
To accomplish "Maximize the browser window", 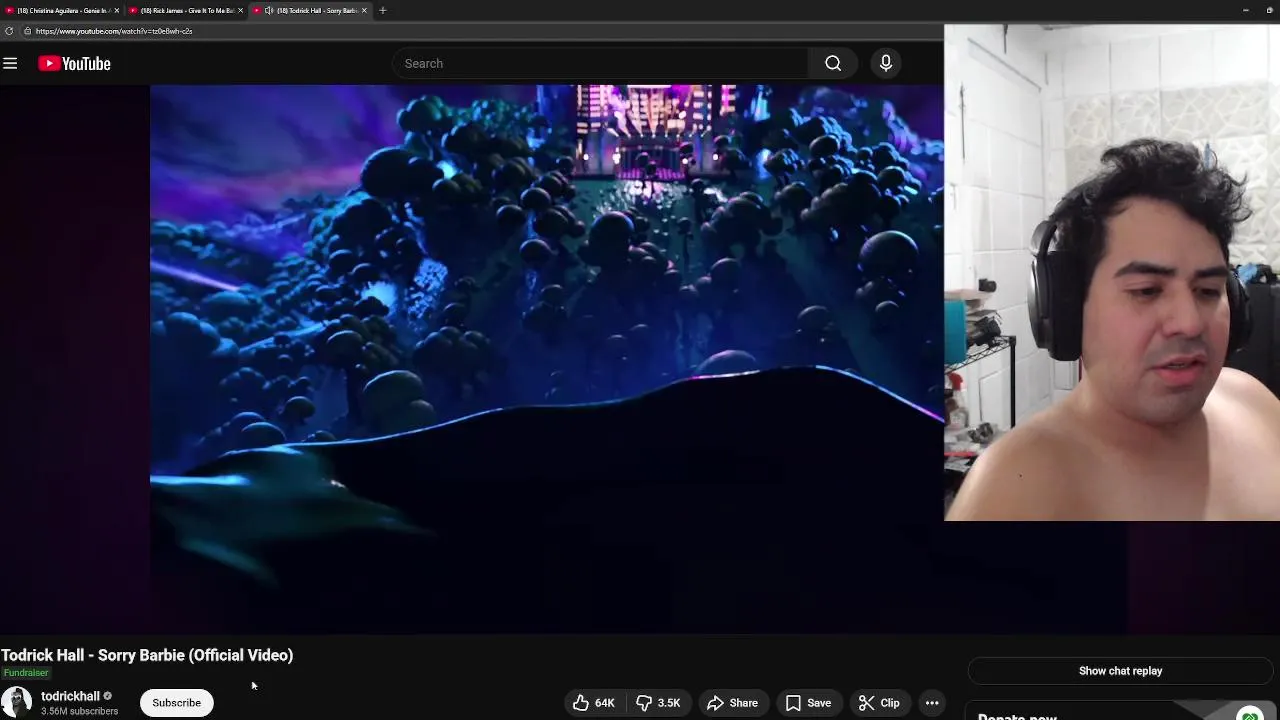I will 1270,10.
